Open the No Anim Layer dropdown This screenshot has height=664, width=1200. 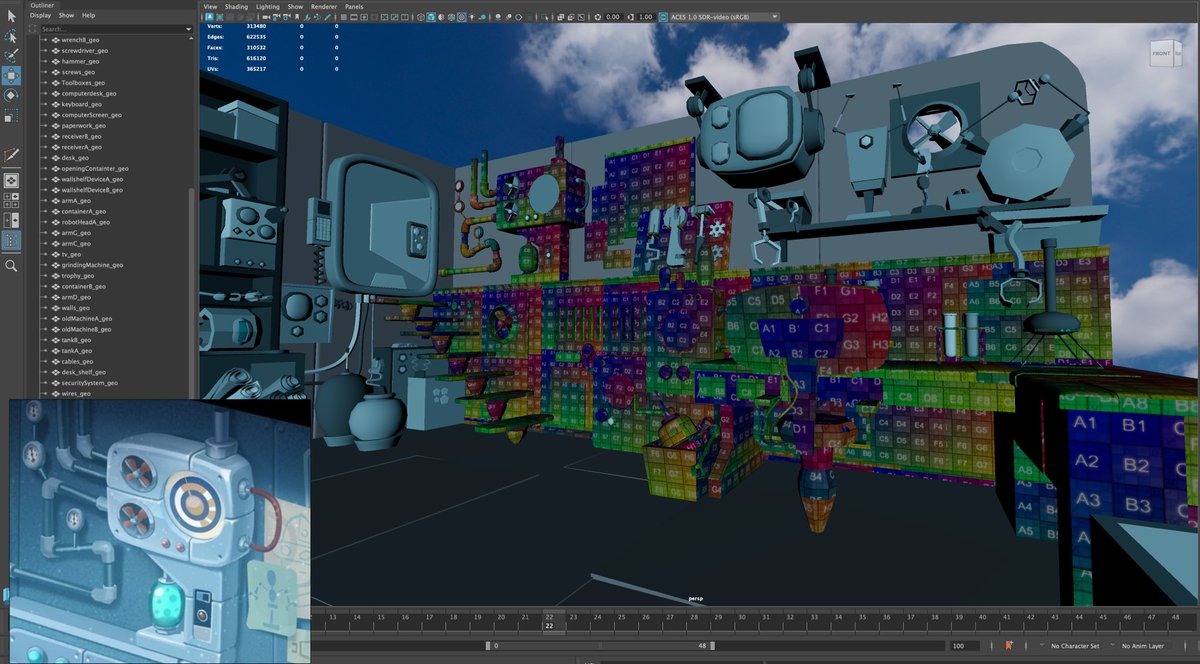click(x=1141, y=645)
